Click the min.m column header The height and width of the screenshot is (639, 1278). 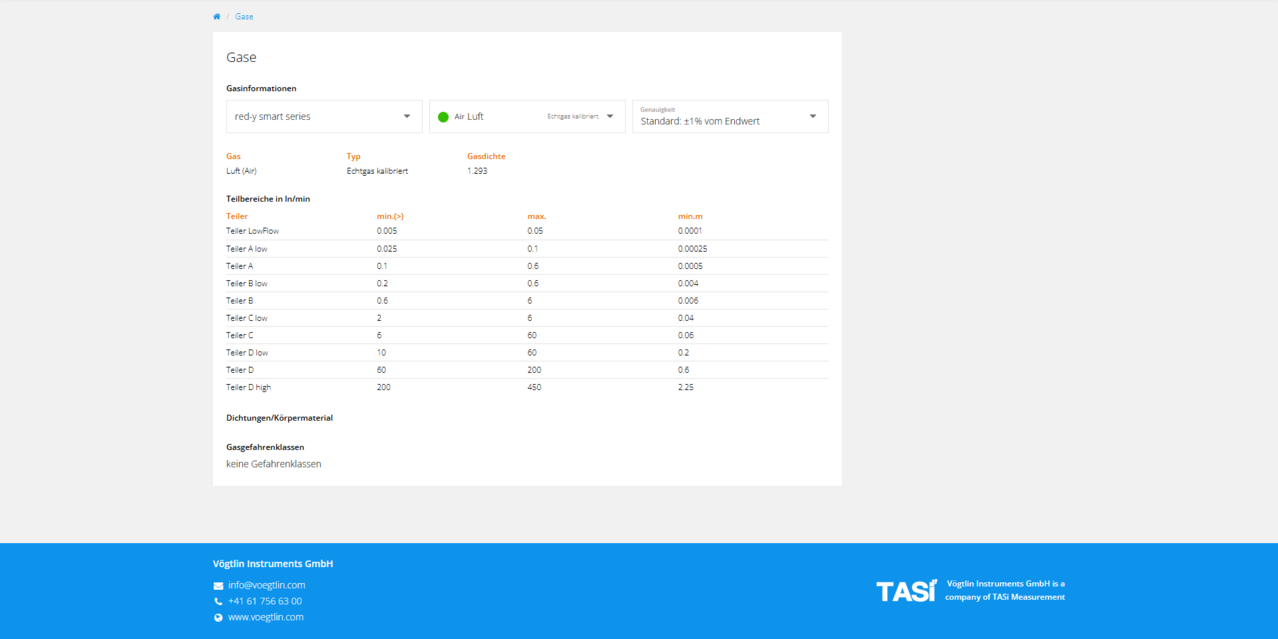click(x=690, y=216)
